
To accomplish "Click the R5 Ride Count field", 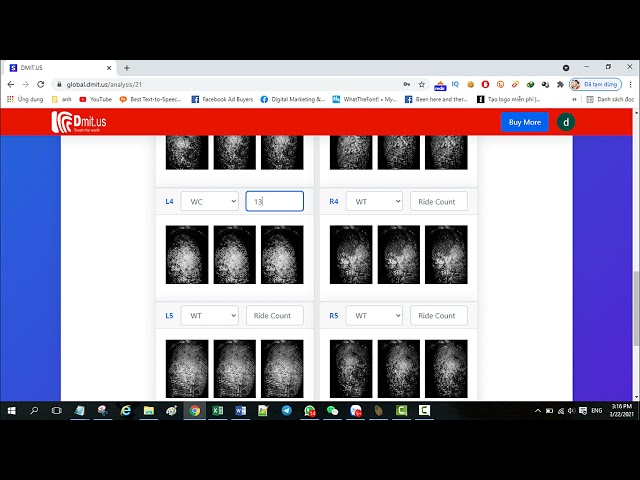I will [439, 316].
